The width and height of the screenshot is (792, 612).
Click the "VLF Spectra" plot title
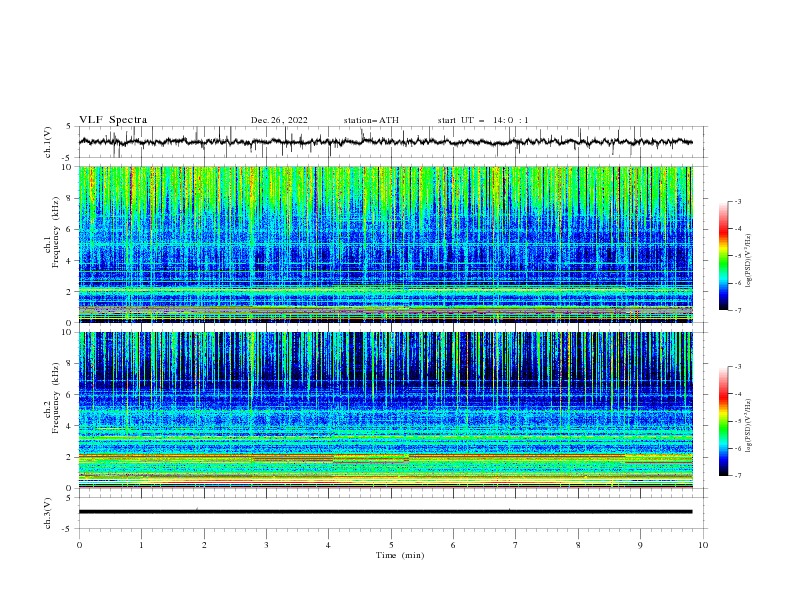(x=113, y=120)
